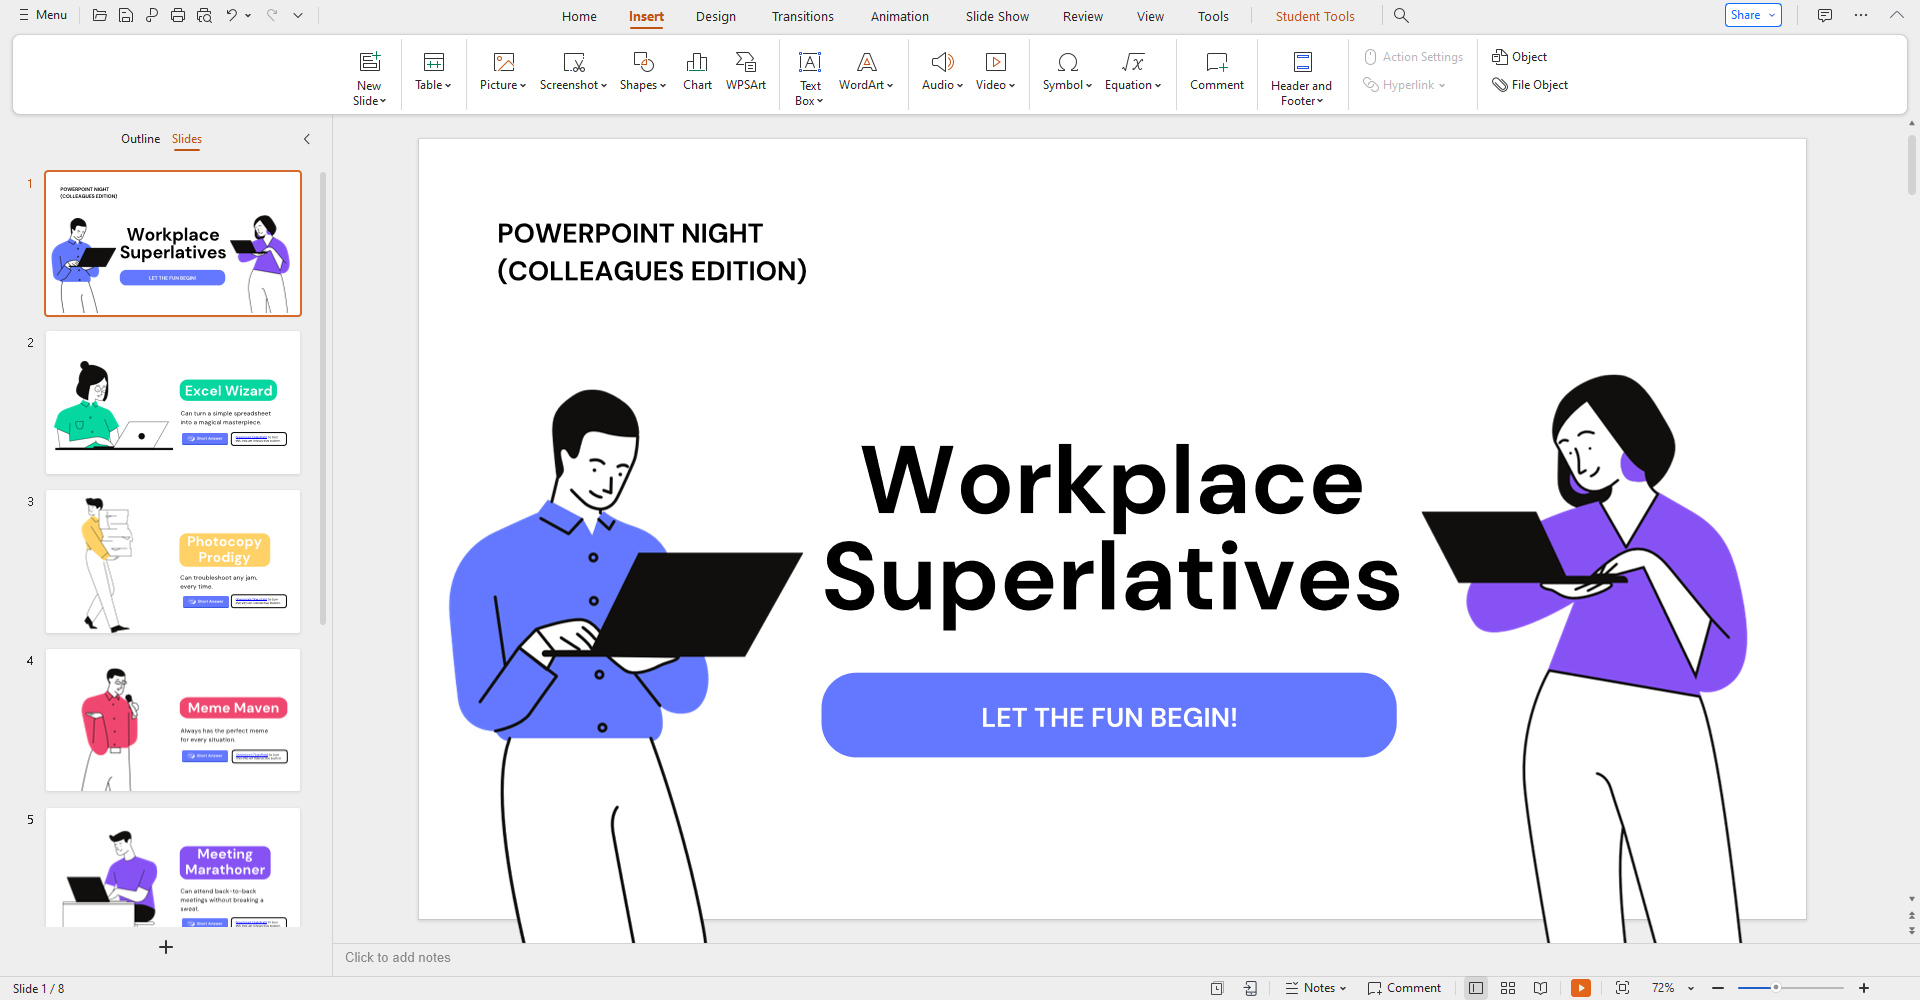Switch to Slide Sorter view
1920x1000 pixels.
tap(1508, 988)
